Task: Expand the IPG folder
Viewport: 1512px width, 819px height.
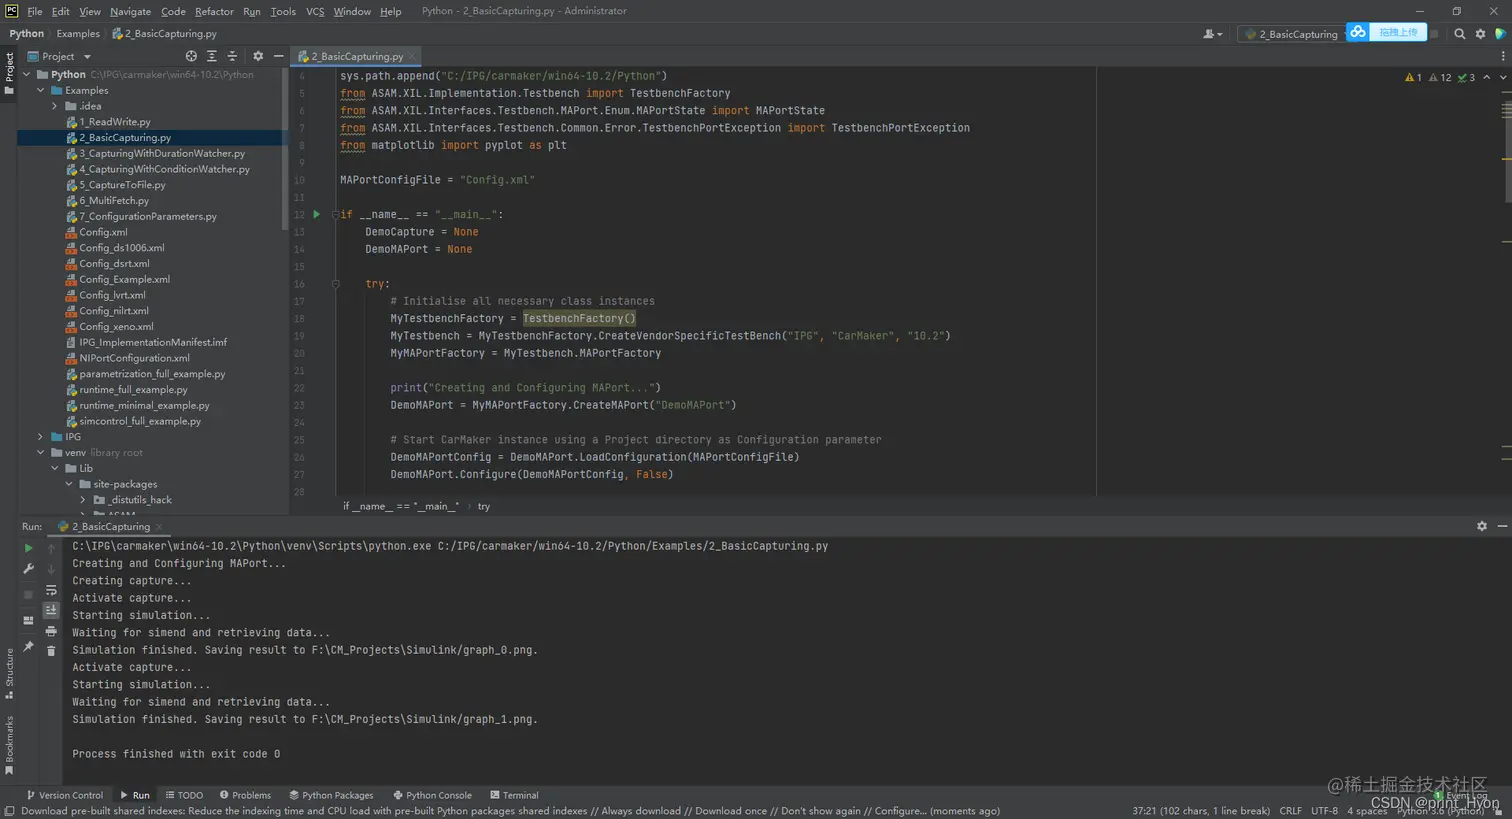Action: click(x=41, y=437)
